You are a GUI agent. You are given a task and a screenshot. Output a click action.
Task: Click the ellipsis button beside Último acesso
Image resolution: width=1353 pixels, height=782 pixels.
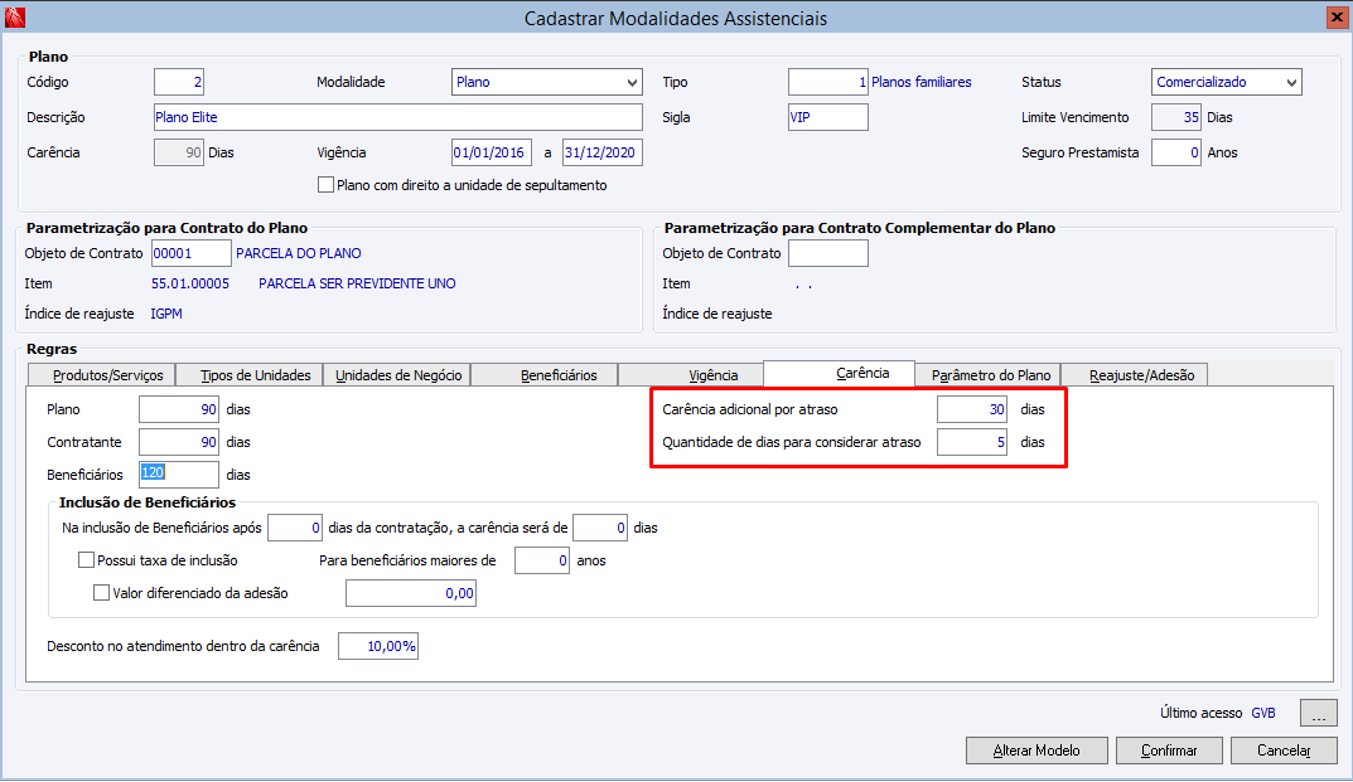click(x=1318, y=713)
